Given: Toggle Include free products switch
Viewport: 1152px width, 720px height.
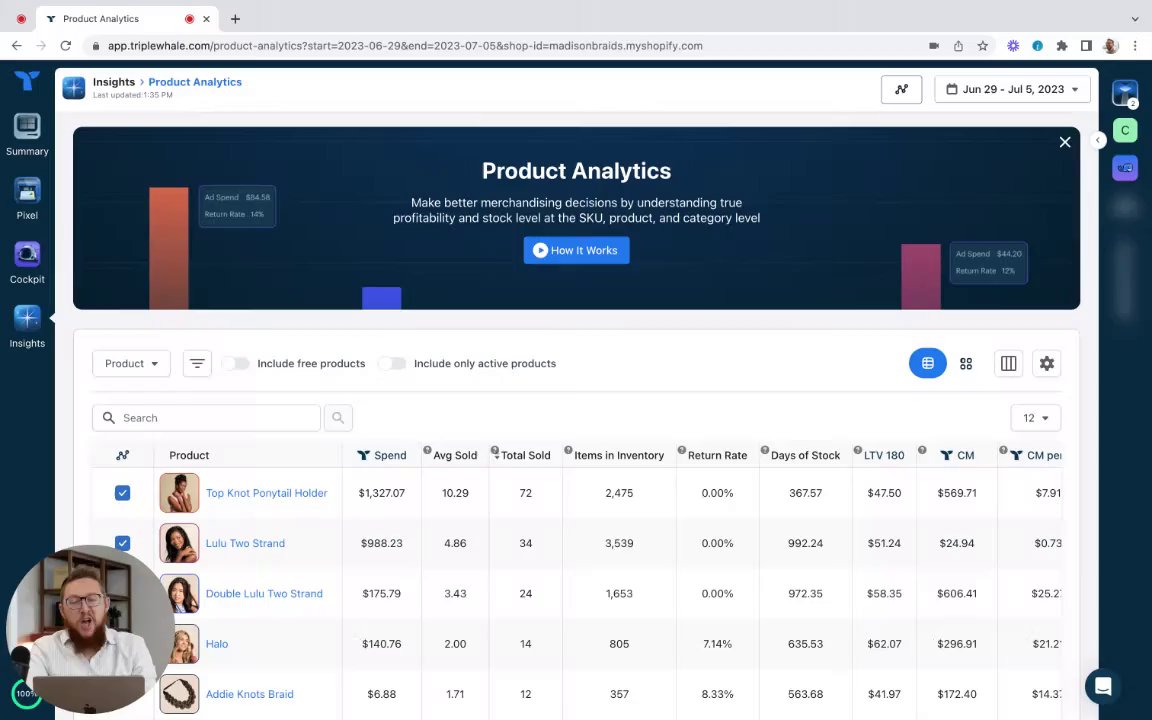Looking at the screenshot, I should pyautogui.click(x=236, y=364).
